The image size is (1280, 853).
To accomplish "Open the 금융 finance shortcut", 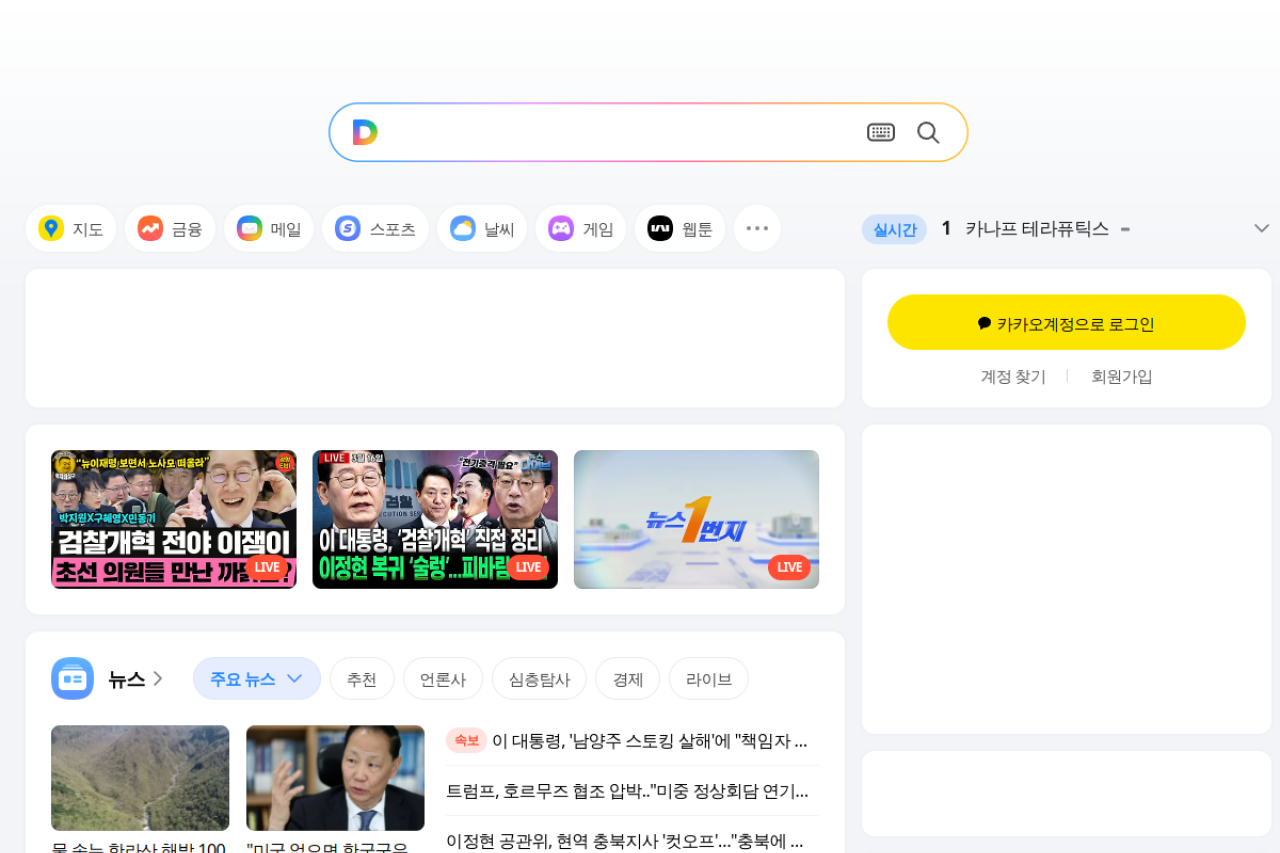I will click(170, 229).
